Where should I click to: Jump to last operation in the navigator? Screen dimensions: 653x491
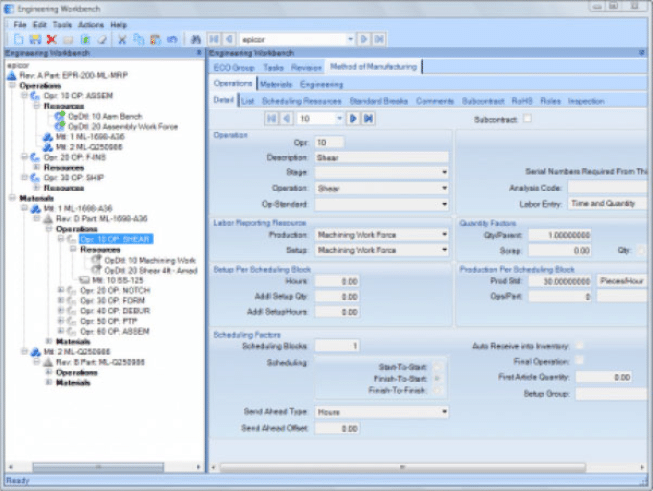[x=368, y=118]
